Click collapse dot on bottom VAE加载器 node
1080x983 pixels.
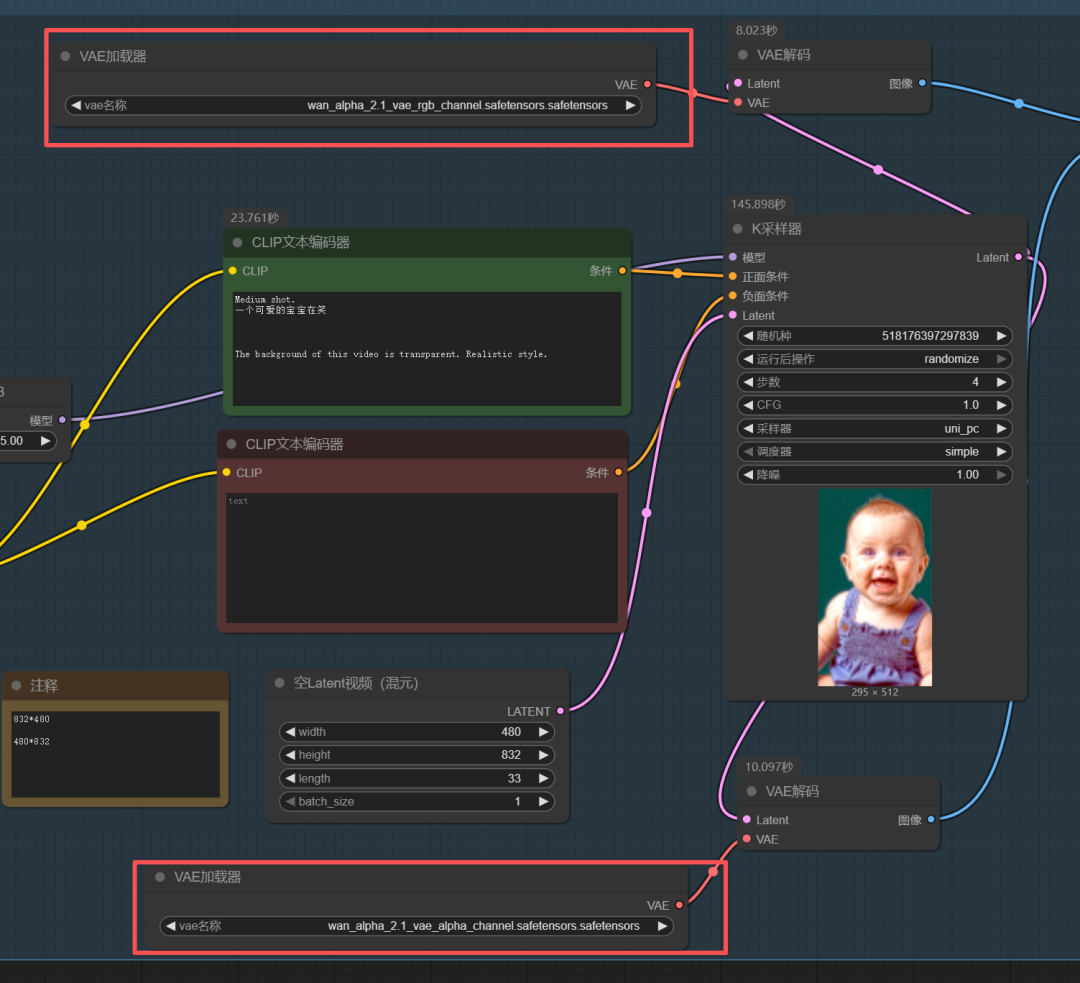pos(160,877)
